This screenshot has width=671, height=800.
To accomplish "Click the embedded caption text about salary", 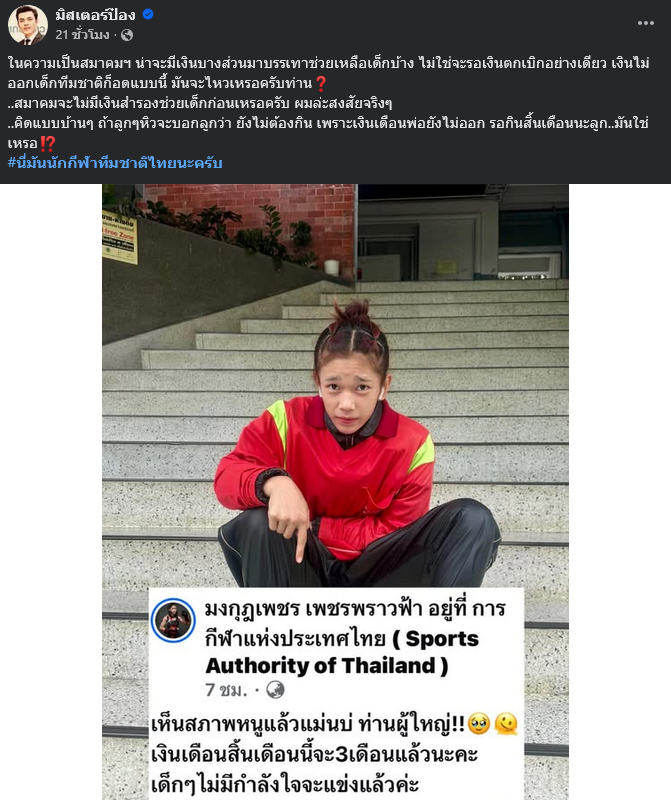I will pos(334,754).
